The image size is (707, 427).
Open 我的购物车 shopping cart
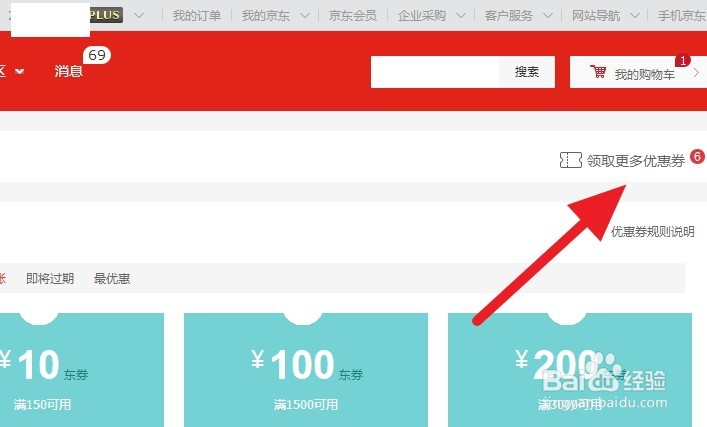coord(638,72)
